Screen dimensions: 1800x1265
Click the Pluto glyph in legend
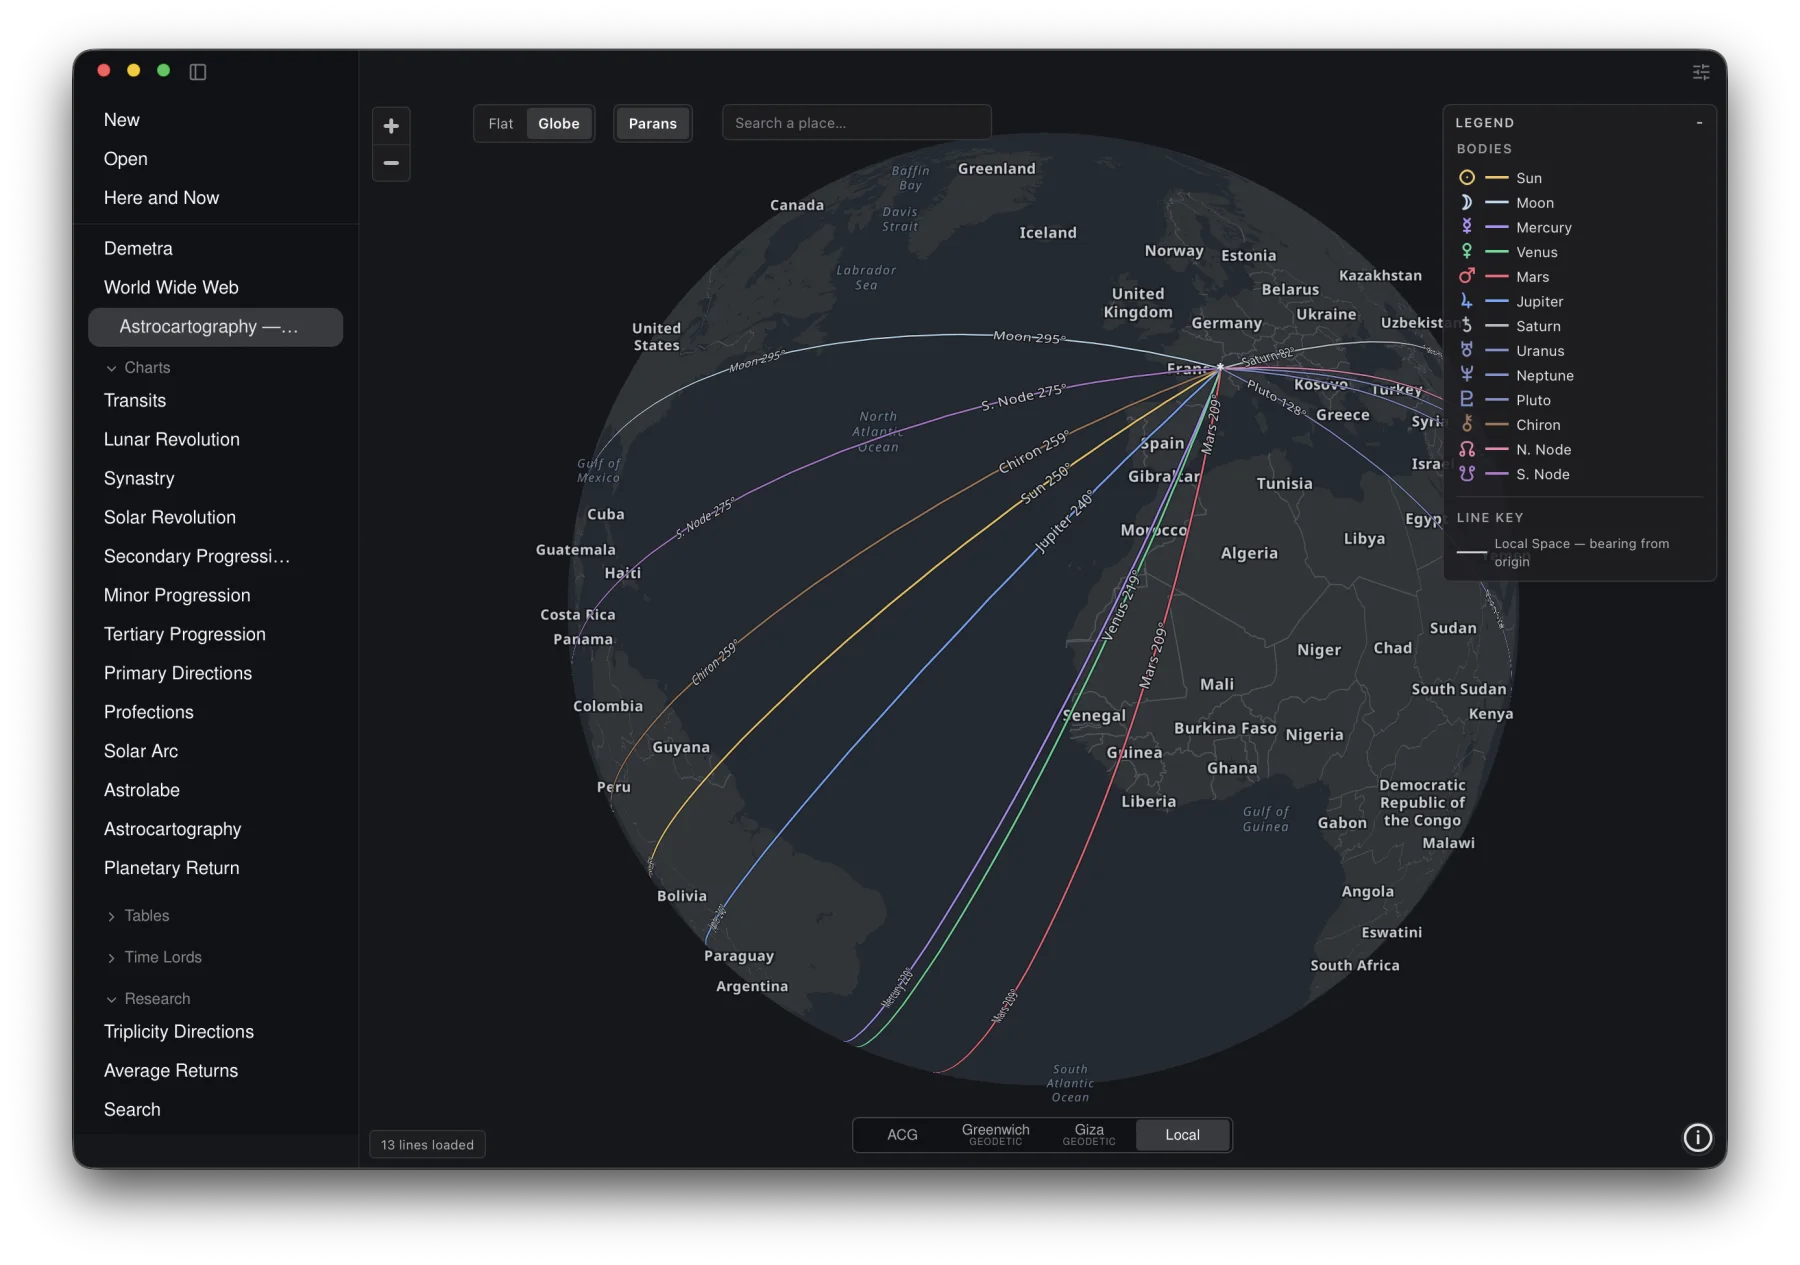(1467, 400)
